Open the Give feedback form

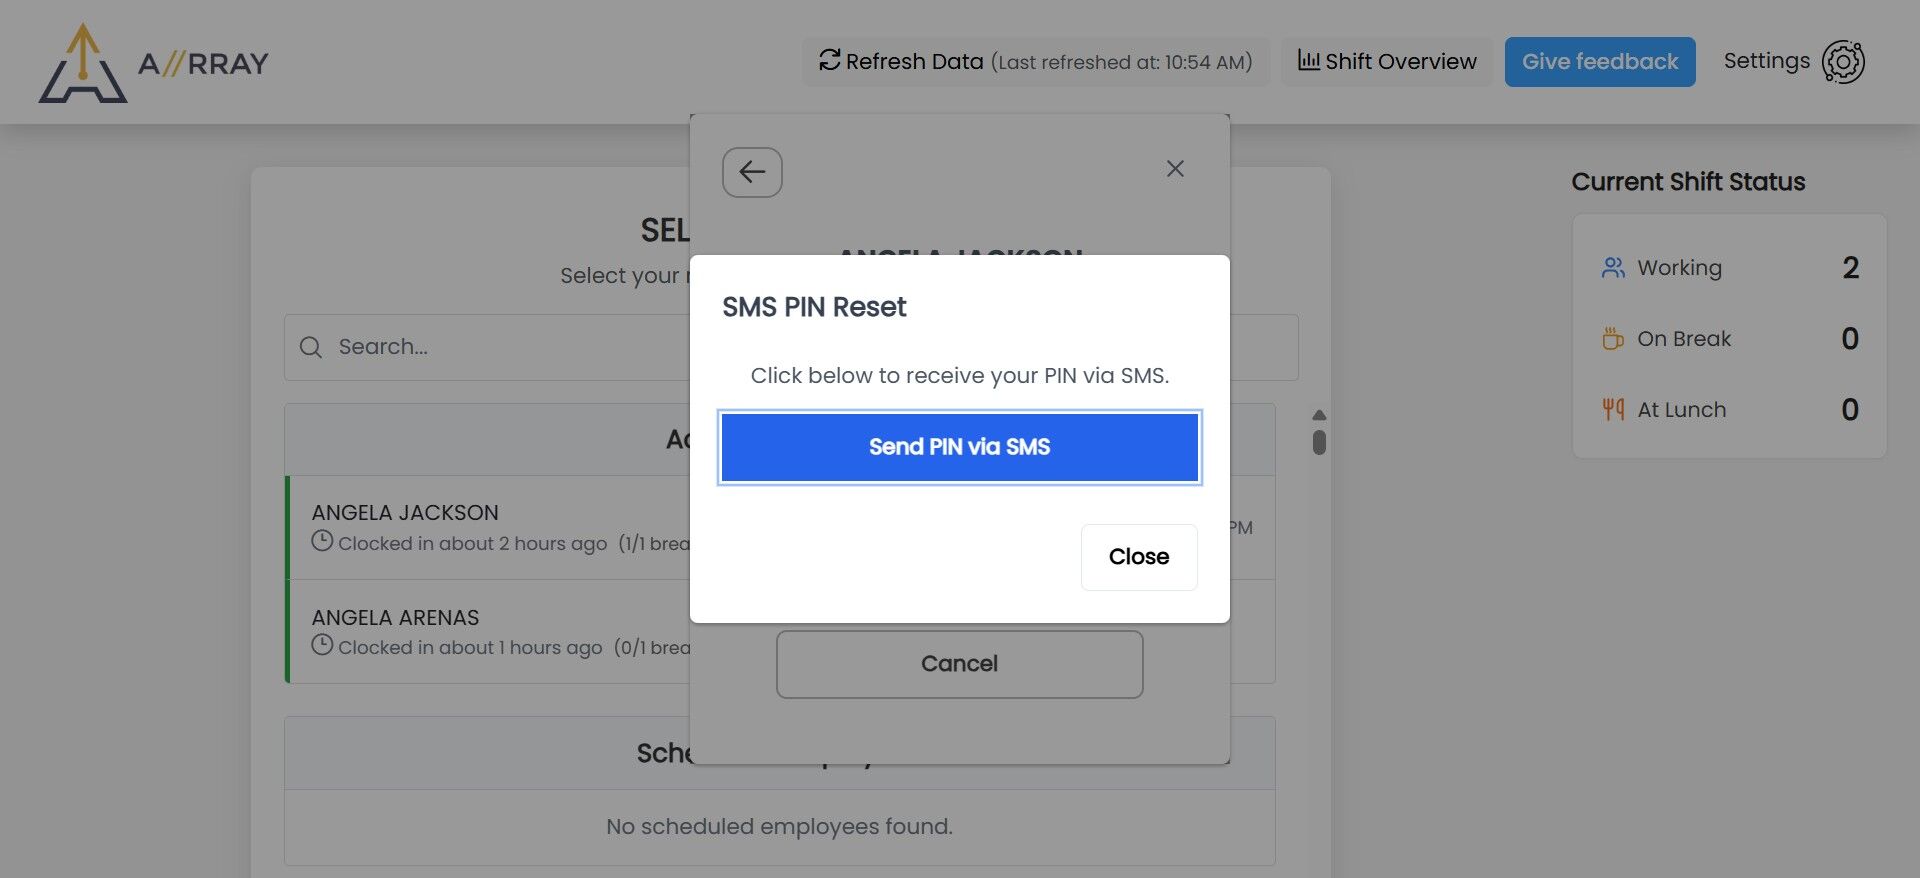tap(1600, 62)
